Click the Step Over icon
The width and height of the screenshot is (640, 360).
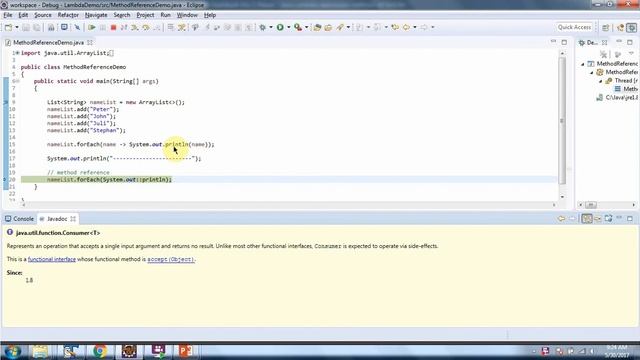click(146, 27)
